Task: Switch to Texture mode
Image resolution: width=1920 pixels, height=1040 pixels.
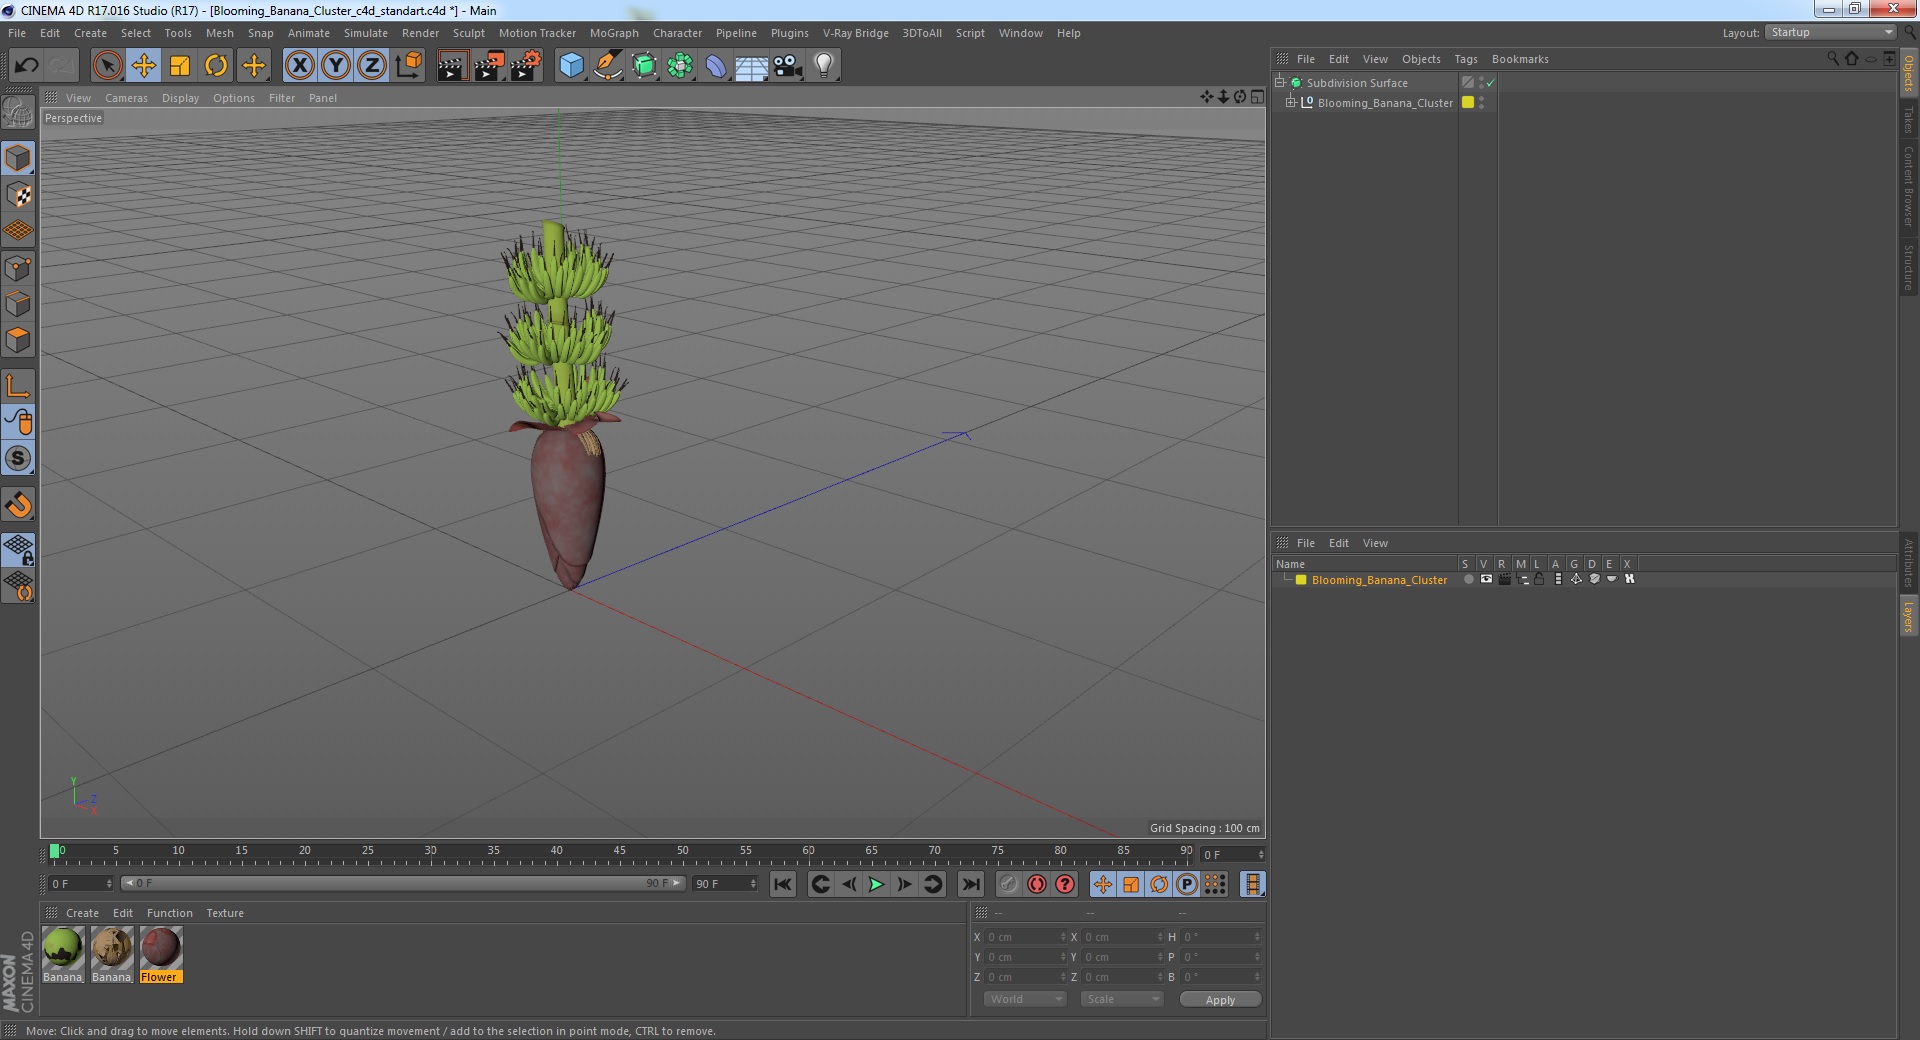Action: click(18, 195)
